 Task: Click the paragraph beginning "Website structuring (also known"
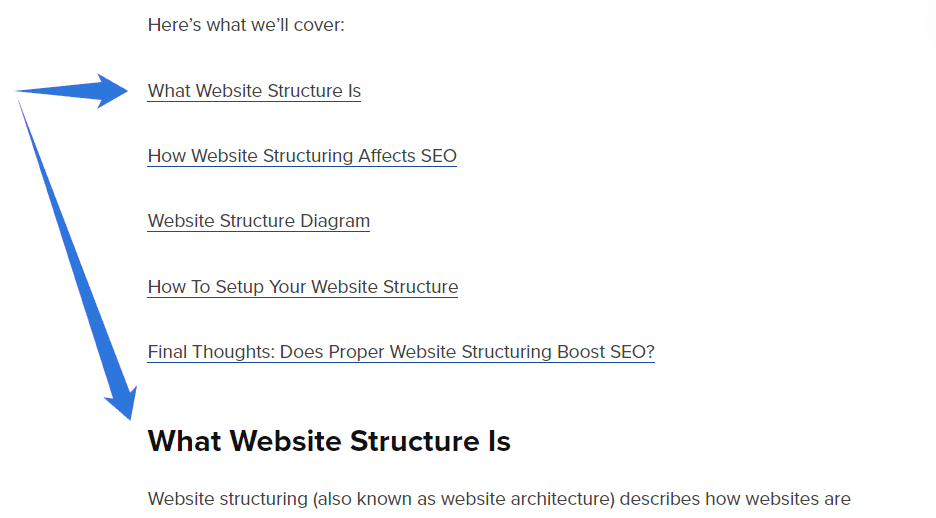coord(499,499)
